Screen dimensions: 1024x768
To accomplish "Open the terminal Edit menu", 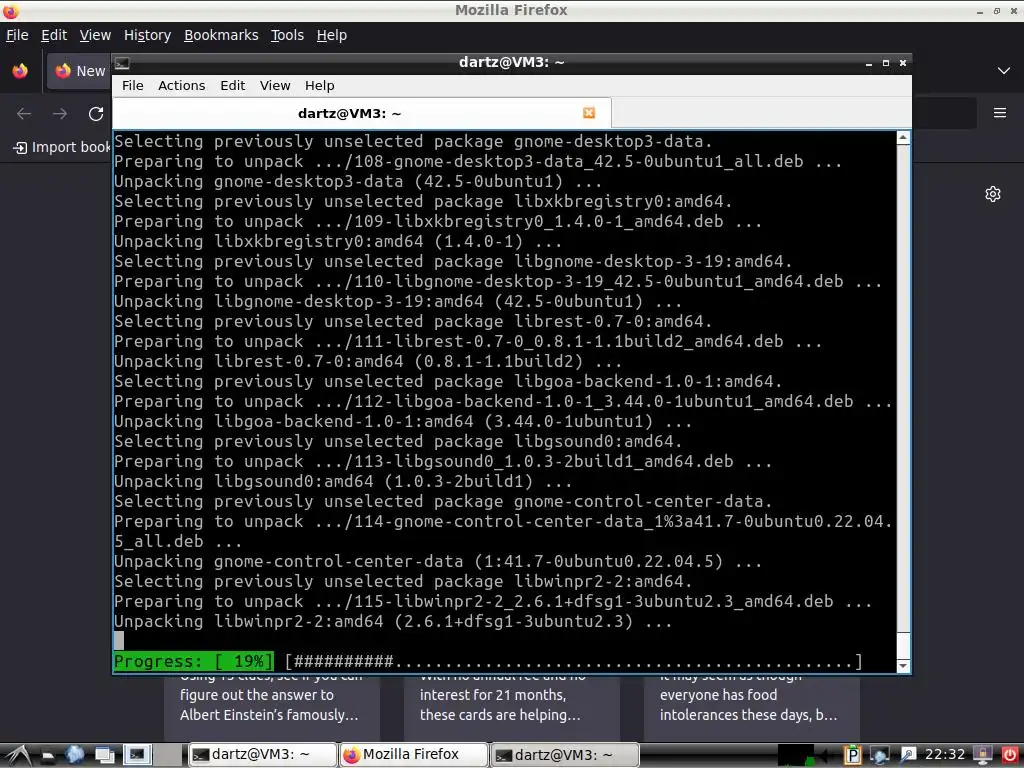I will [x=232, y=86].
